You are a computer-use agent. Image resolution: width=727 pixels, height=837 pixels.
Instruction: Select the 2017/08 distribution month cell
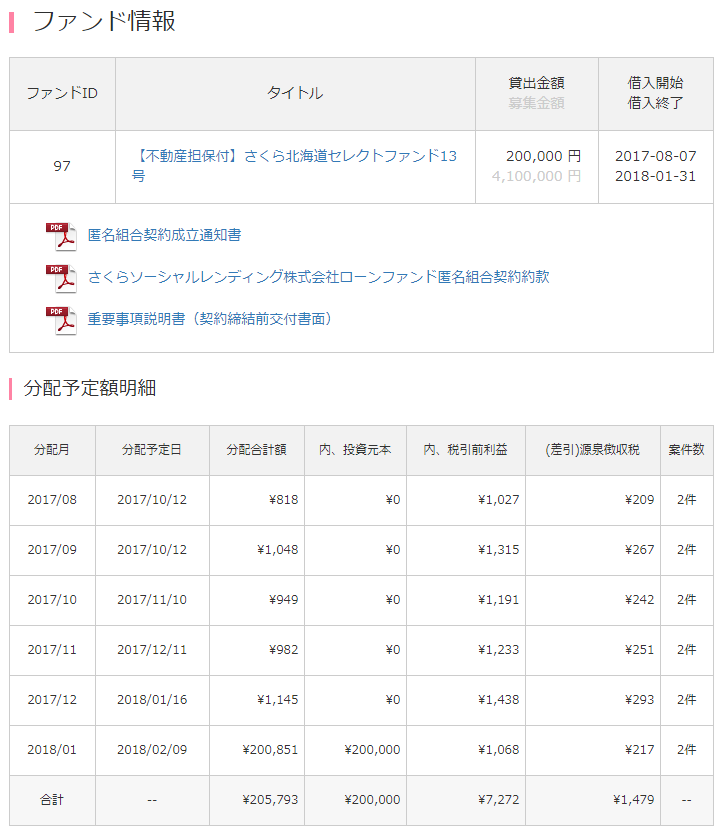coord(52,500)
